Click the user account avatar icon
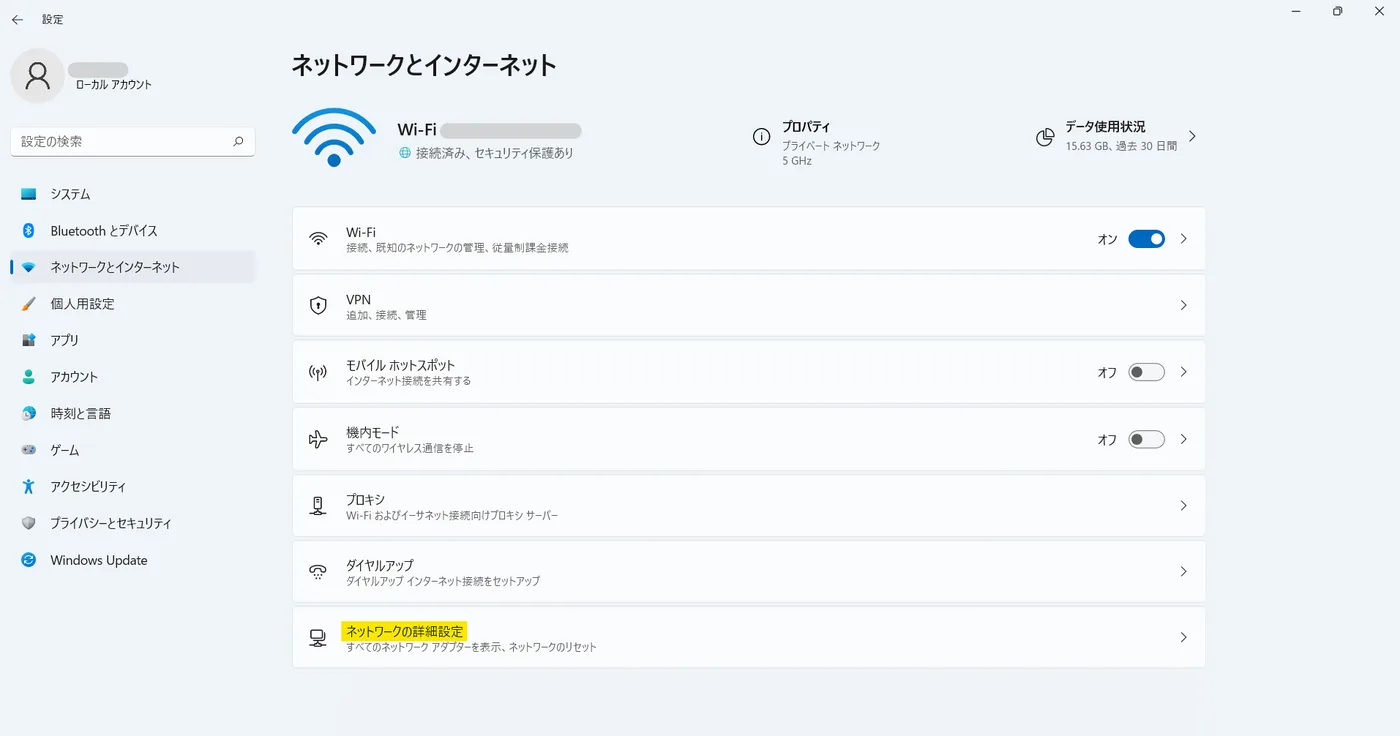The image size is (1400, 736). coord(38,75)
